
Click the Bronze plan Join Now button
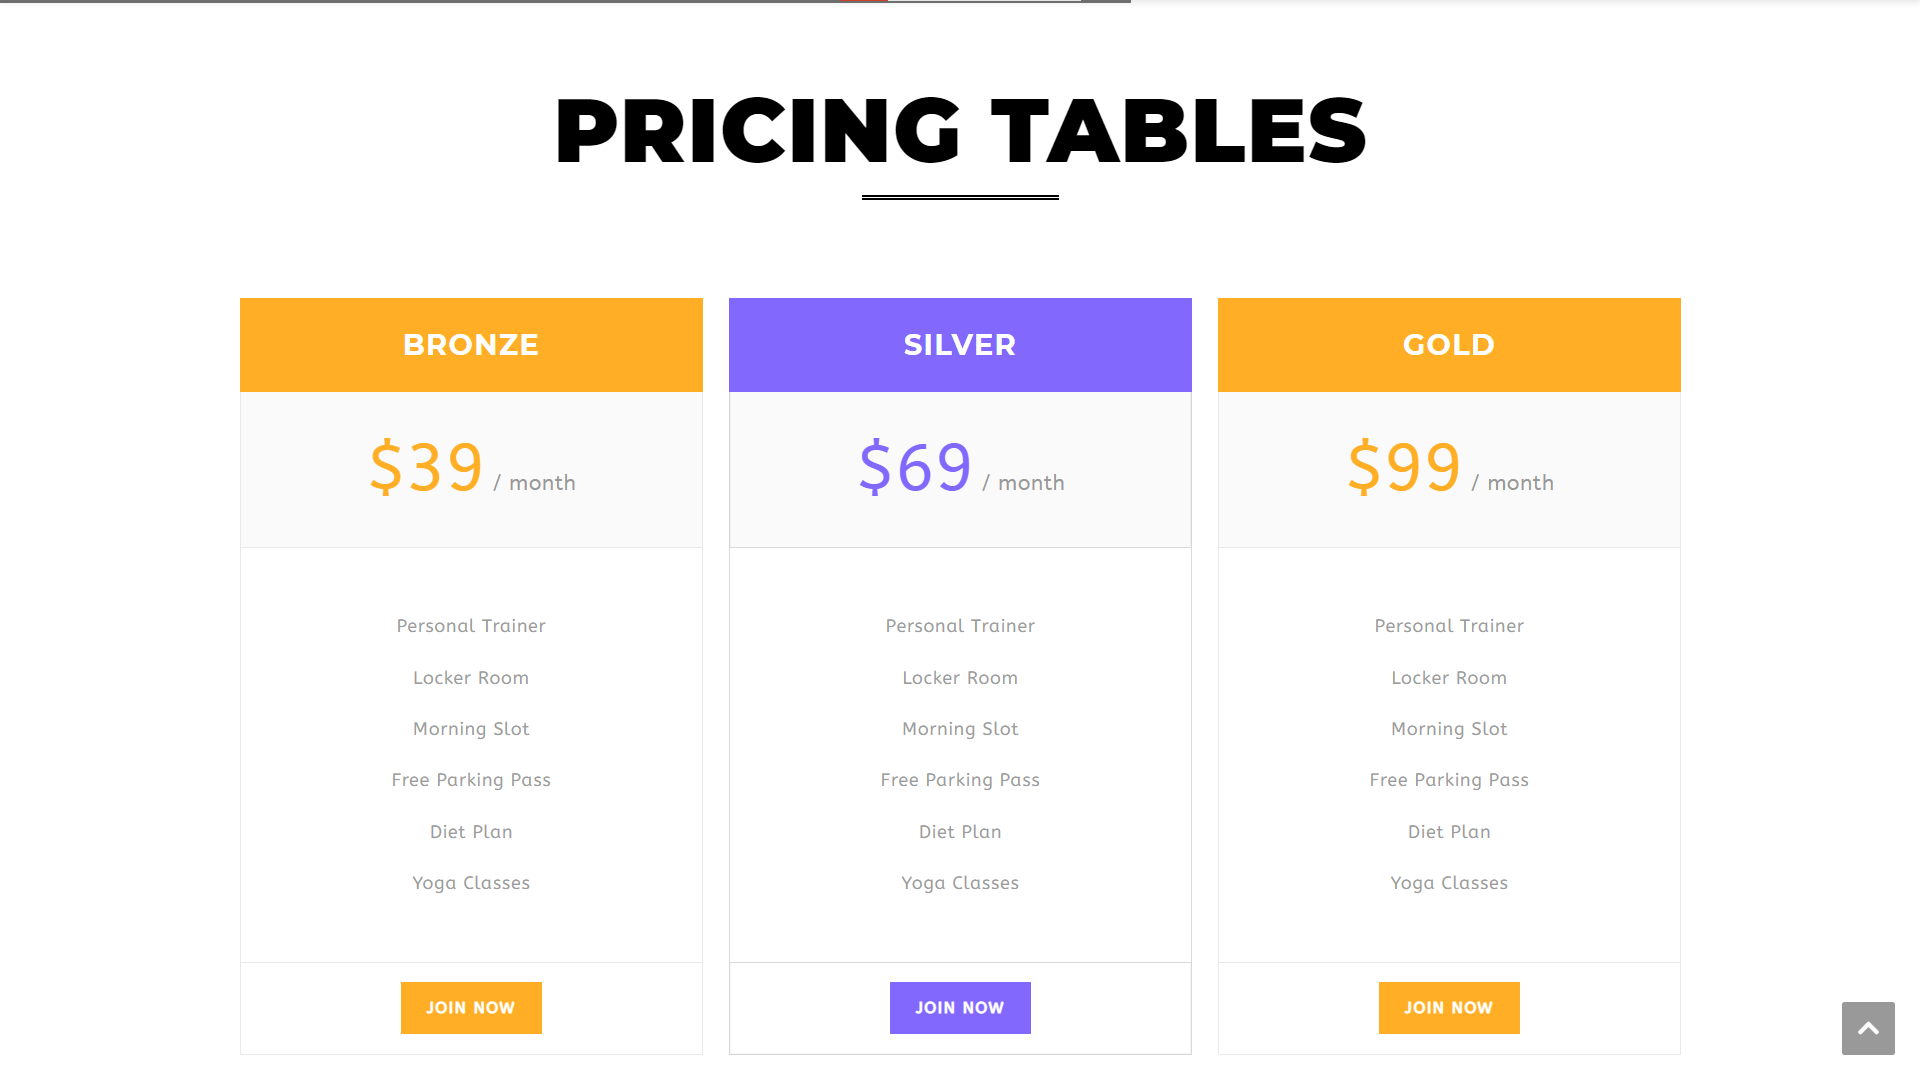point(471,1008)
